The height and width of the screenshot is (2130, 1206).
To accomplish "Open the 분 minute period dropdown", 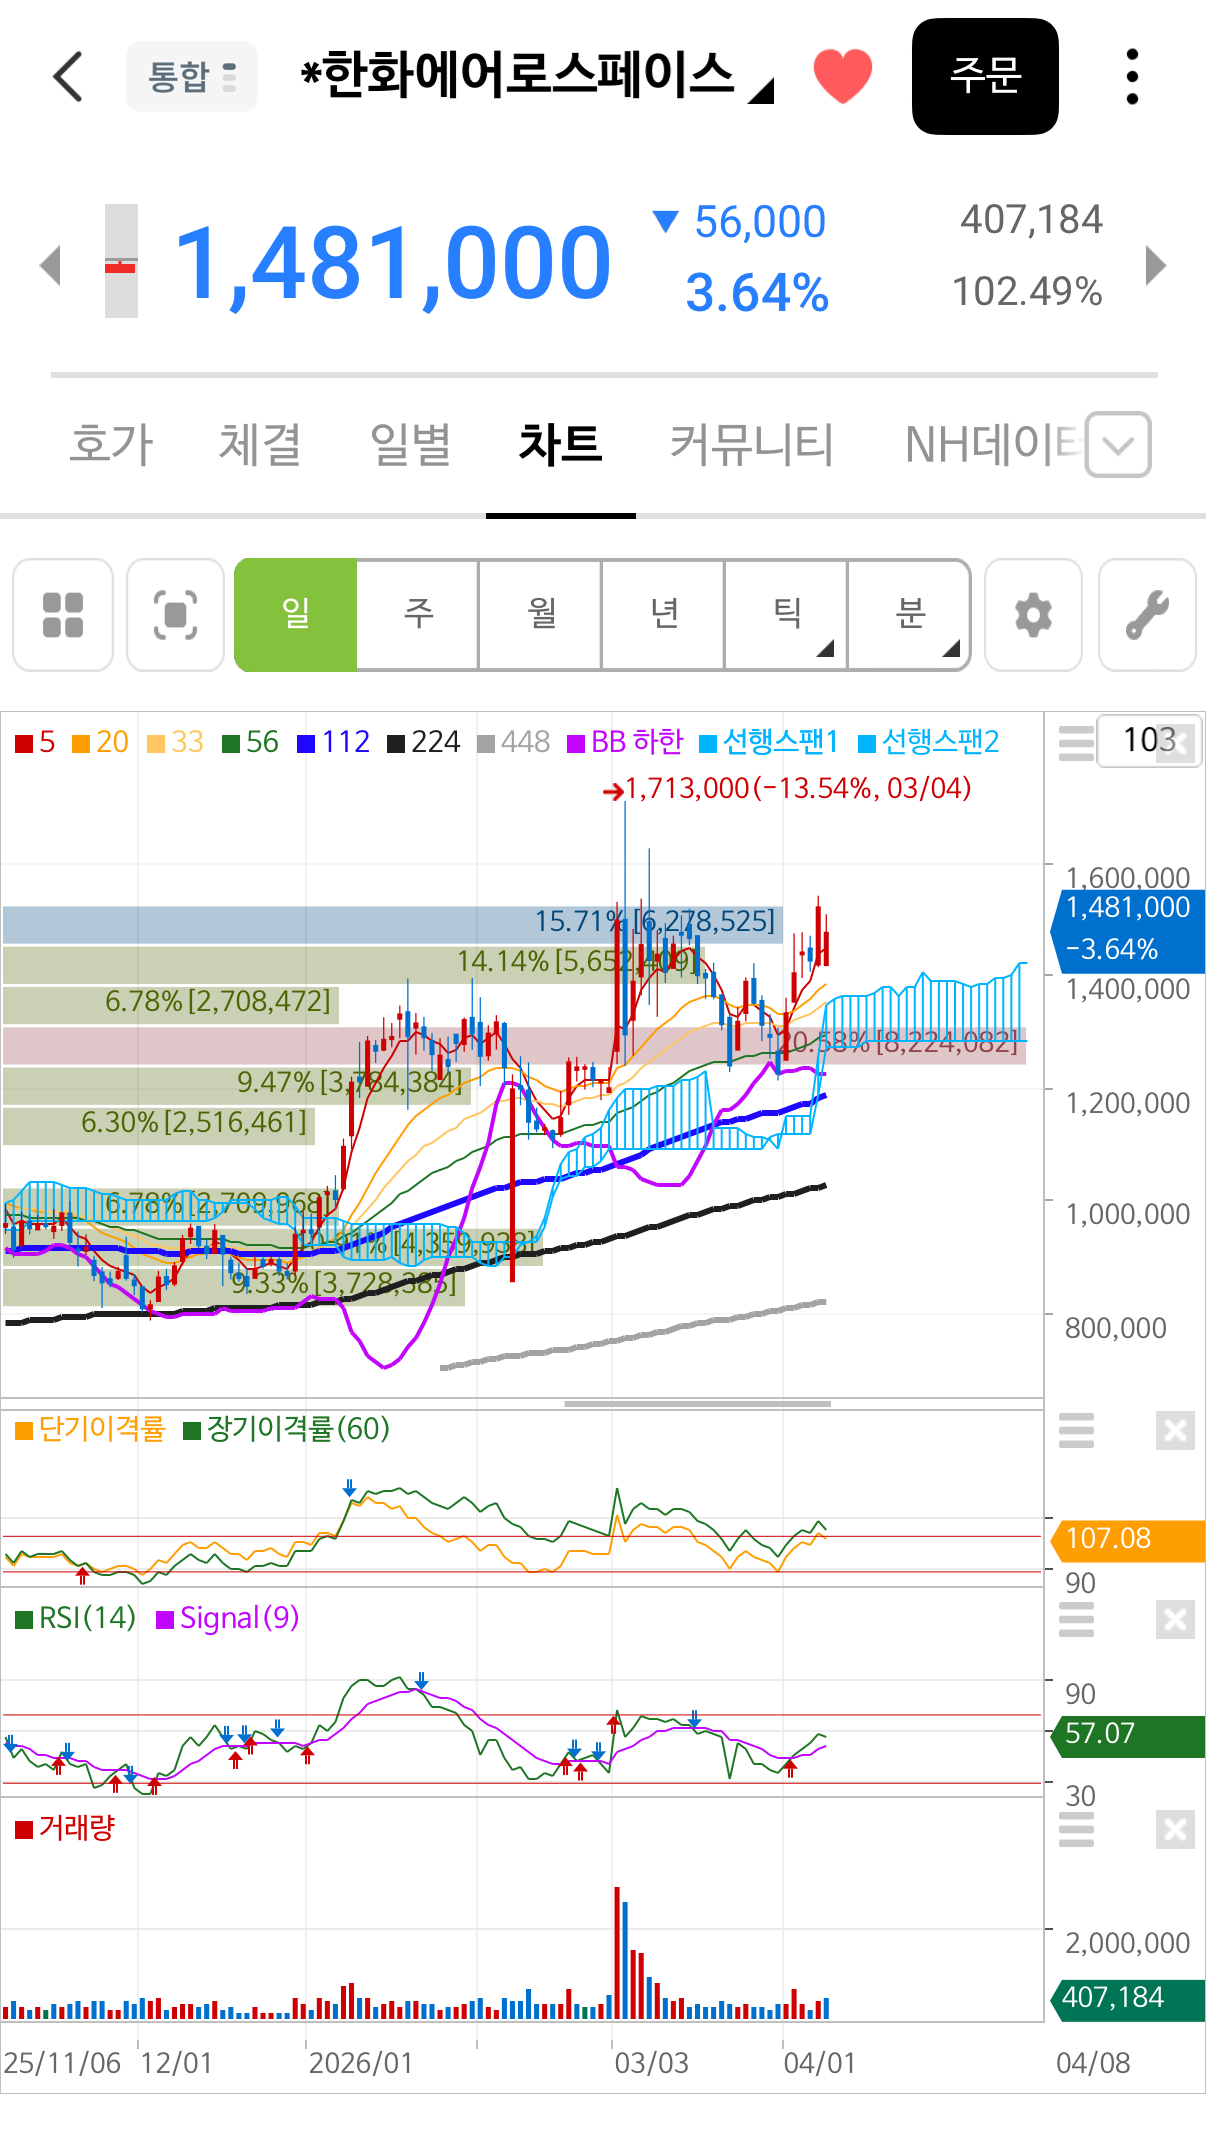I will (x=909, y=614).
